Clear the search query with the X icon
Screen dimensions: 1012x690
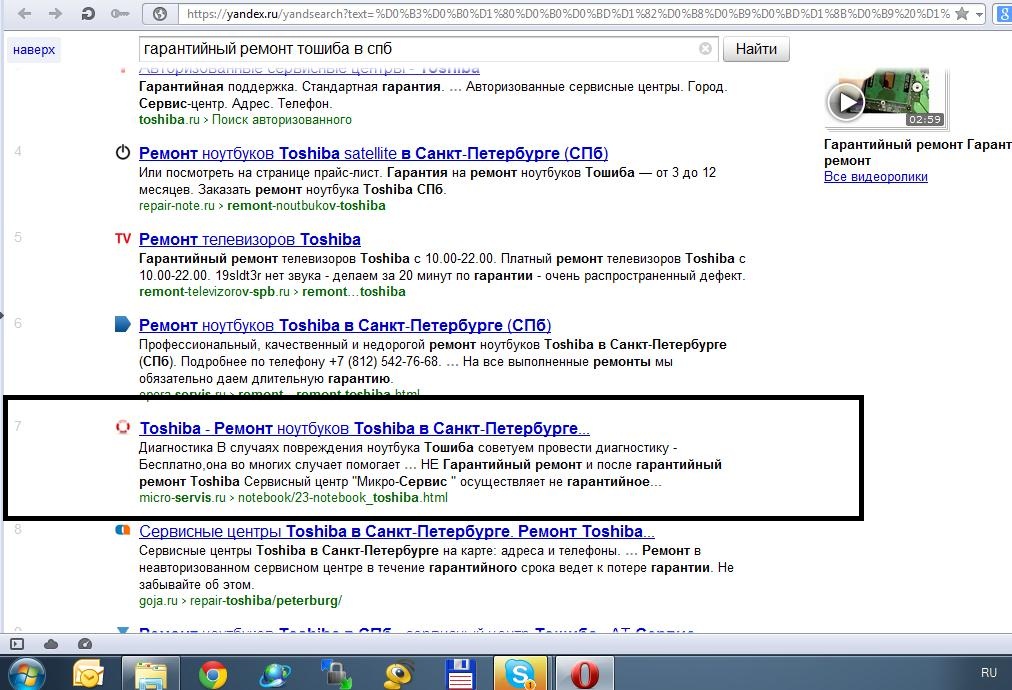705,48
